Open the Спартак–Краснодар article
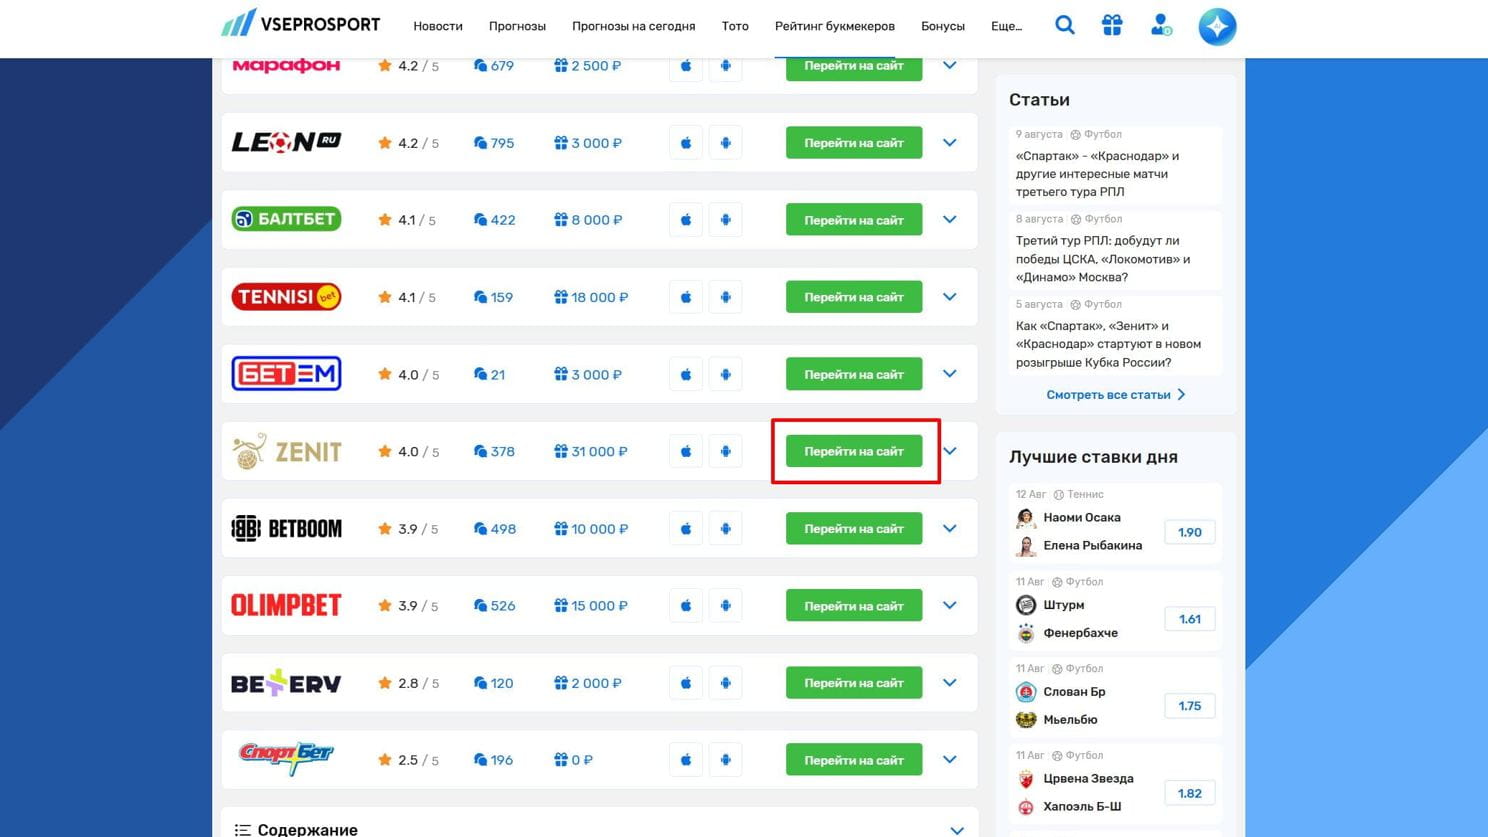The image size is (1488, 837). pyautogui.click(x=1098, y=174)
